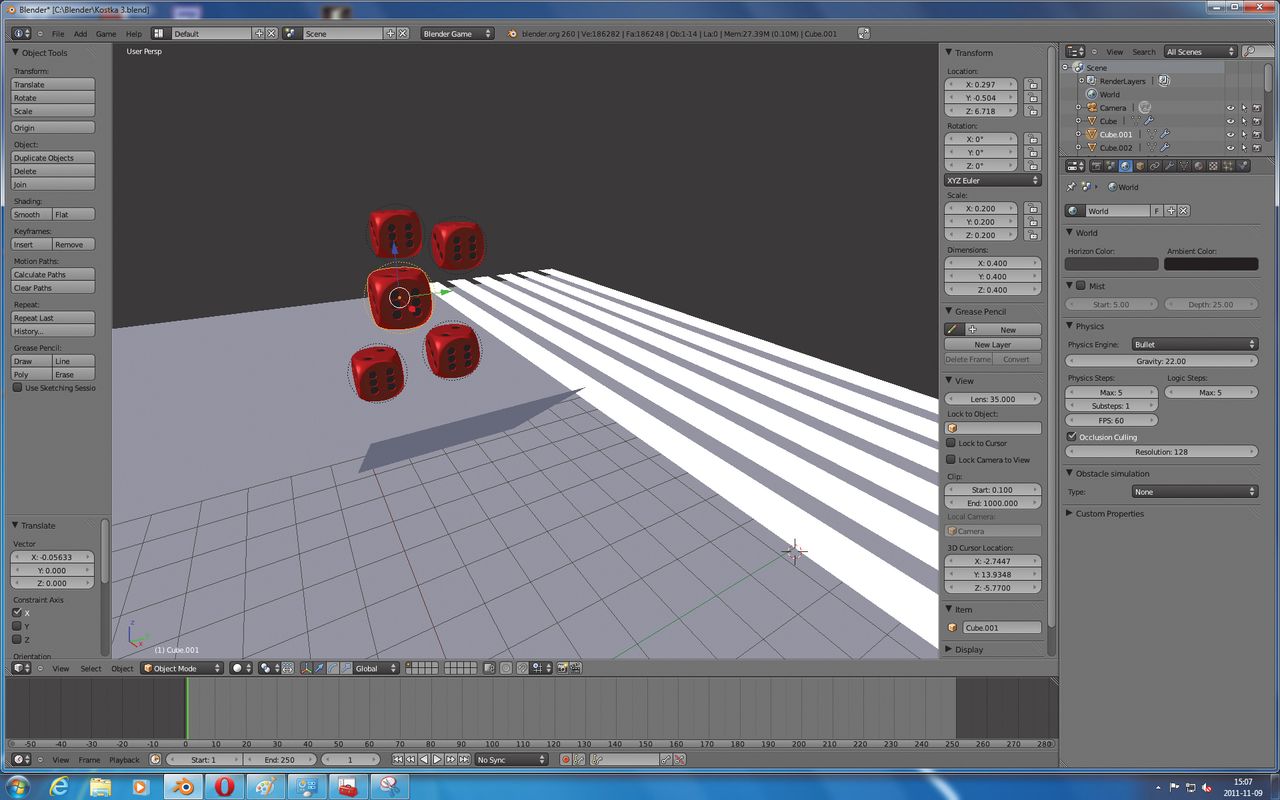Open the Object Mode dropdown
Image resolution: width=1280 pixels, height=800 pixels.
click(x=182, y=668)
